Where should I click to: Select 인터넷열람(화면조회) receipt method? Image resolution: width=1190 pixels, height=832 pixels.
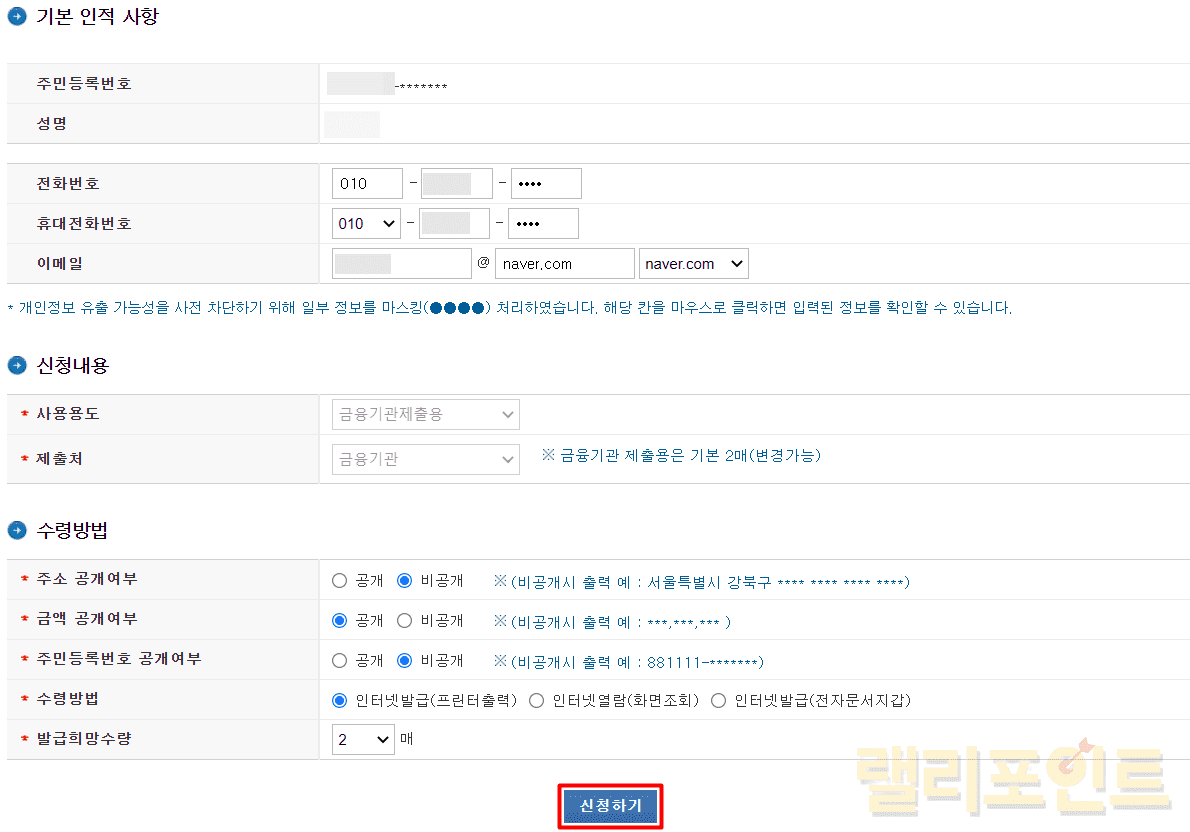coord(537,700)
